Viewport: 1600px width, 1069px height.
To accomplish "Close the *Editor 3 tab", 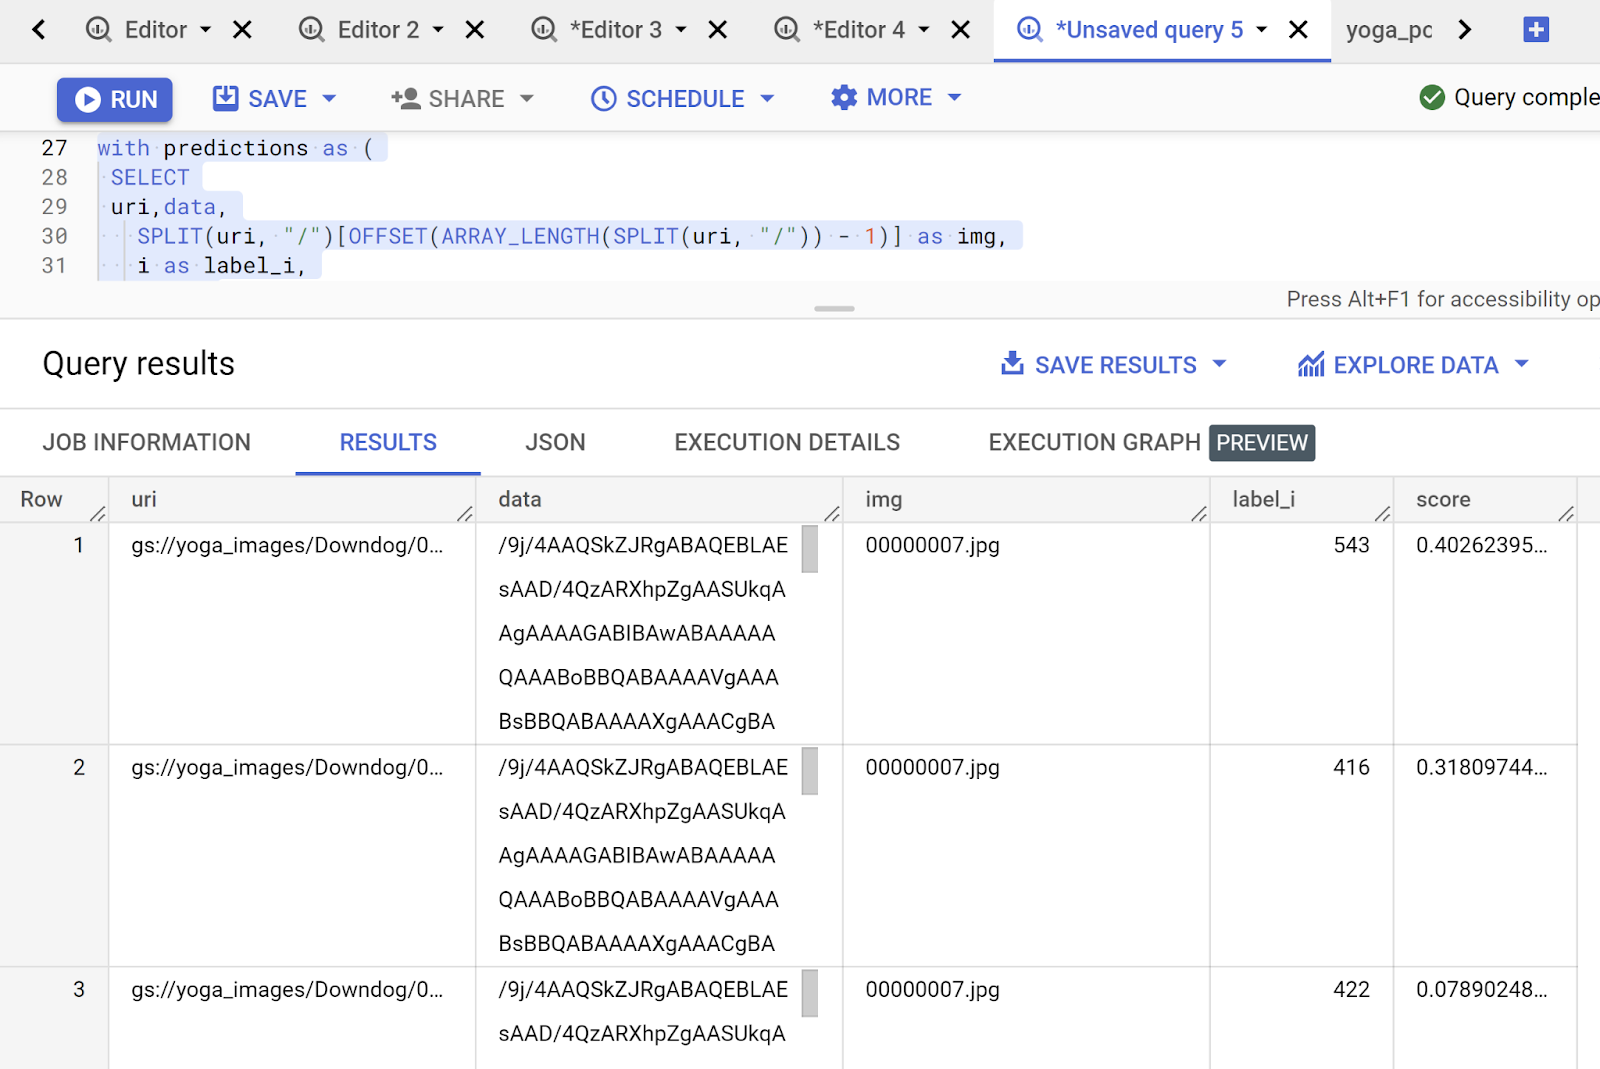I will point(717,30).
